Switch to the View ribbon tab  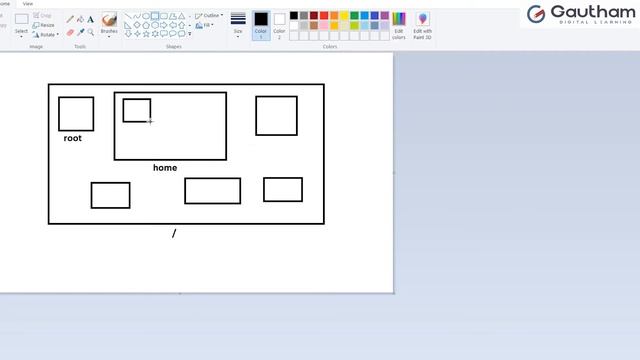click(28, 4)
